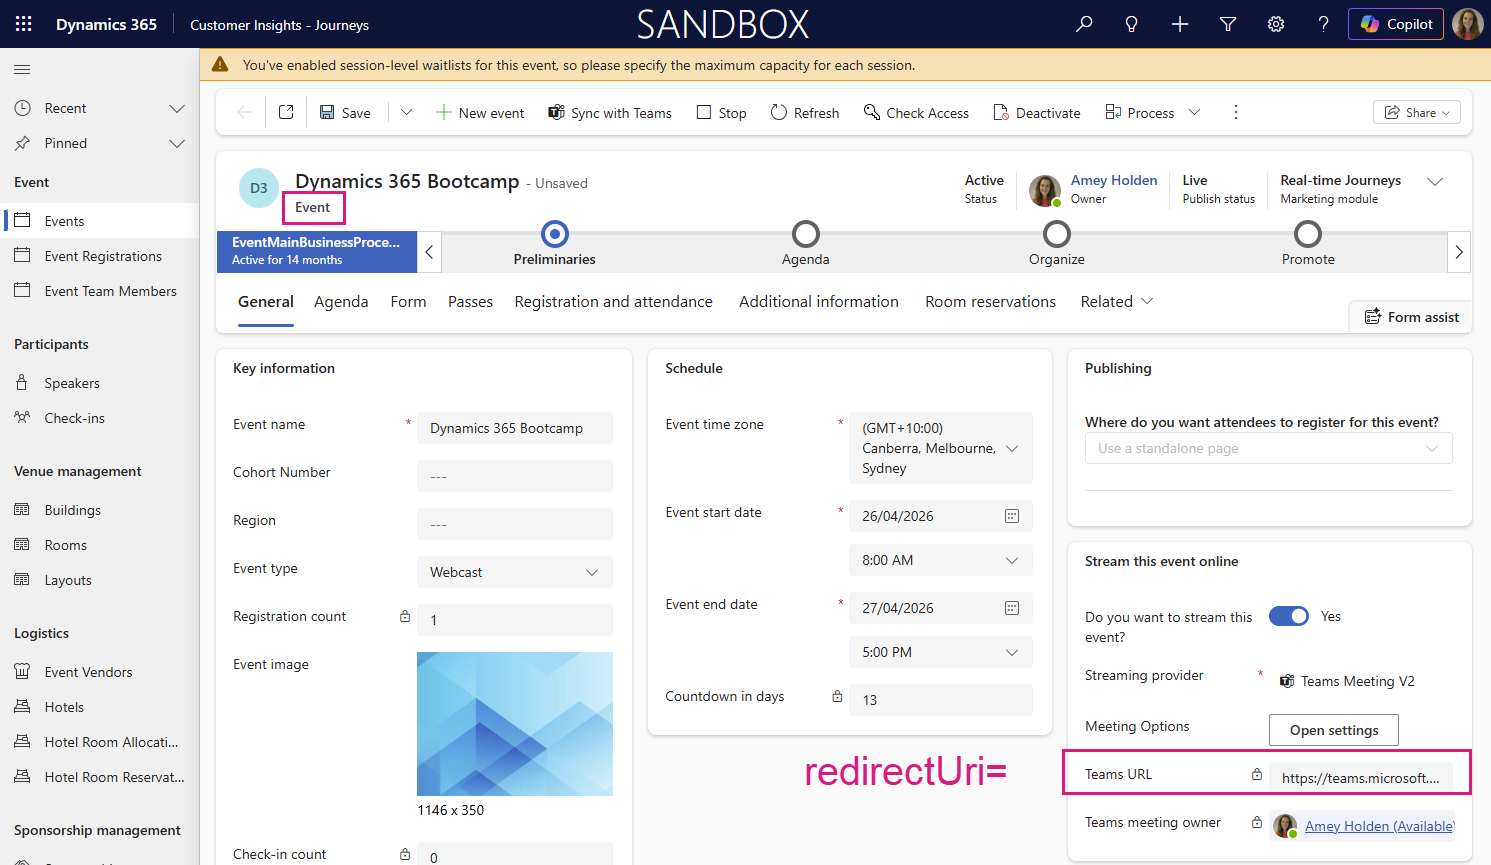The width and height of the screenshot is (1491, 865).
Task: Open Rooms in sidebar
Action: click(100, 545)
